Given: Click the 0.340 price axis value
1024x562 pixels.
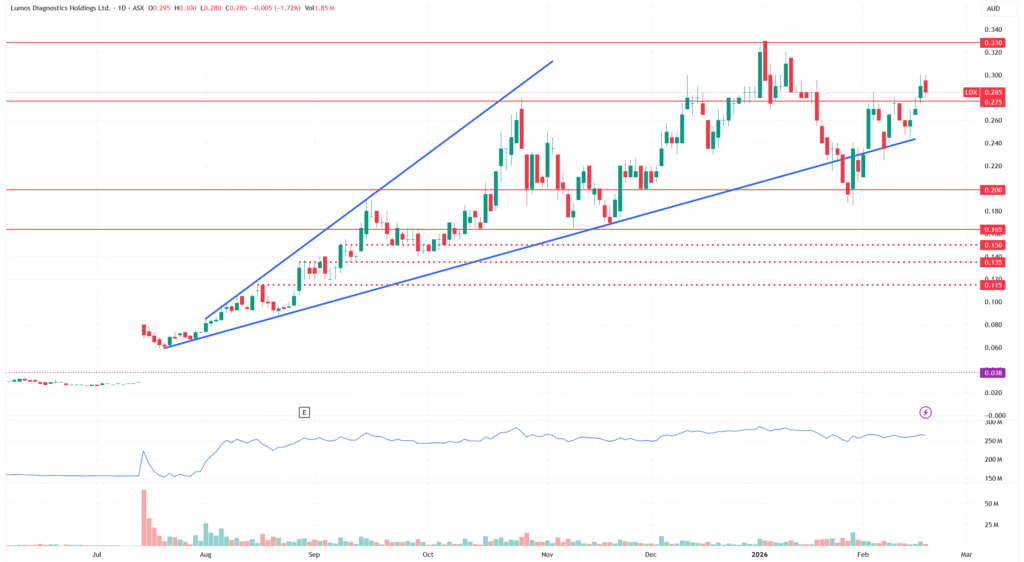Looking at the screenshot, I should pyautogui.click(x=993, y=30).
